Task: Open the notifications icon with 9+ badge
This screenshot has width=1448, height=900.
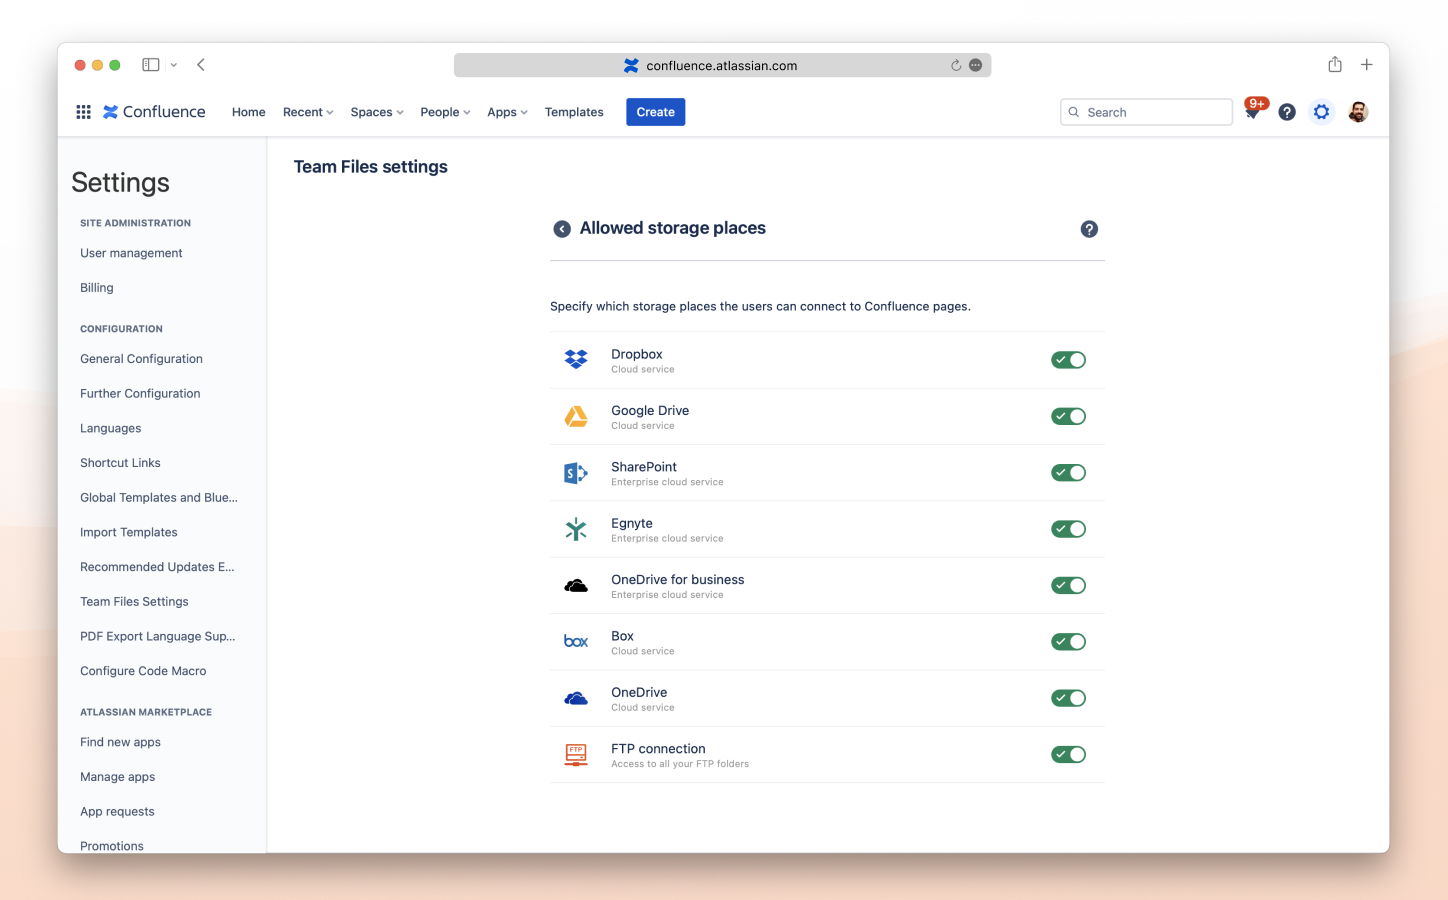Action: pos(1253,110)
